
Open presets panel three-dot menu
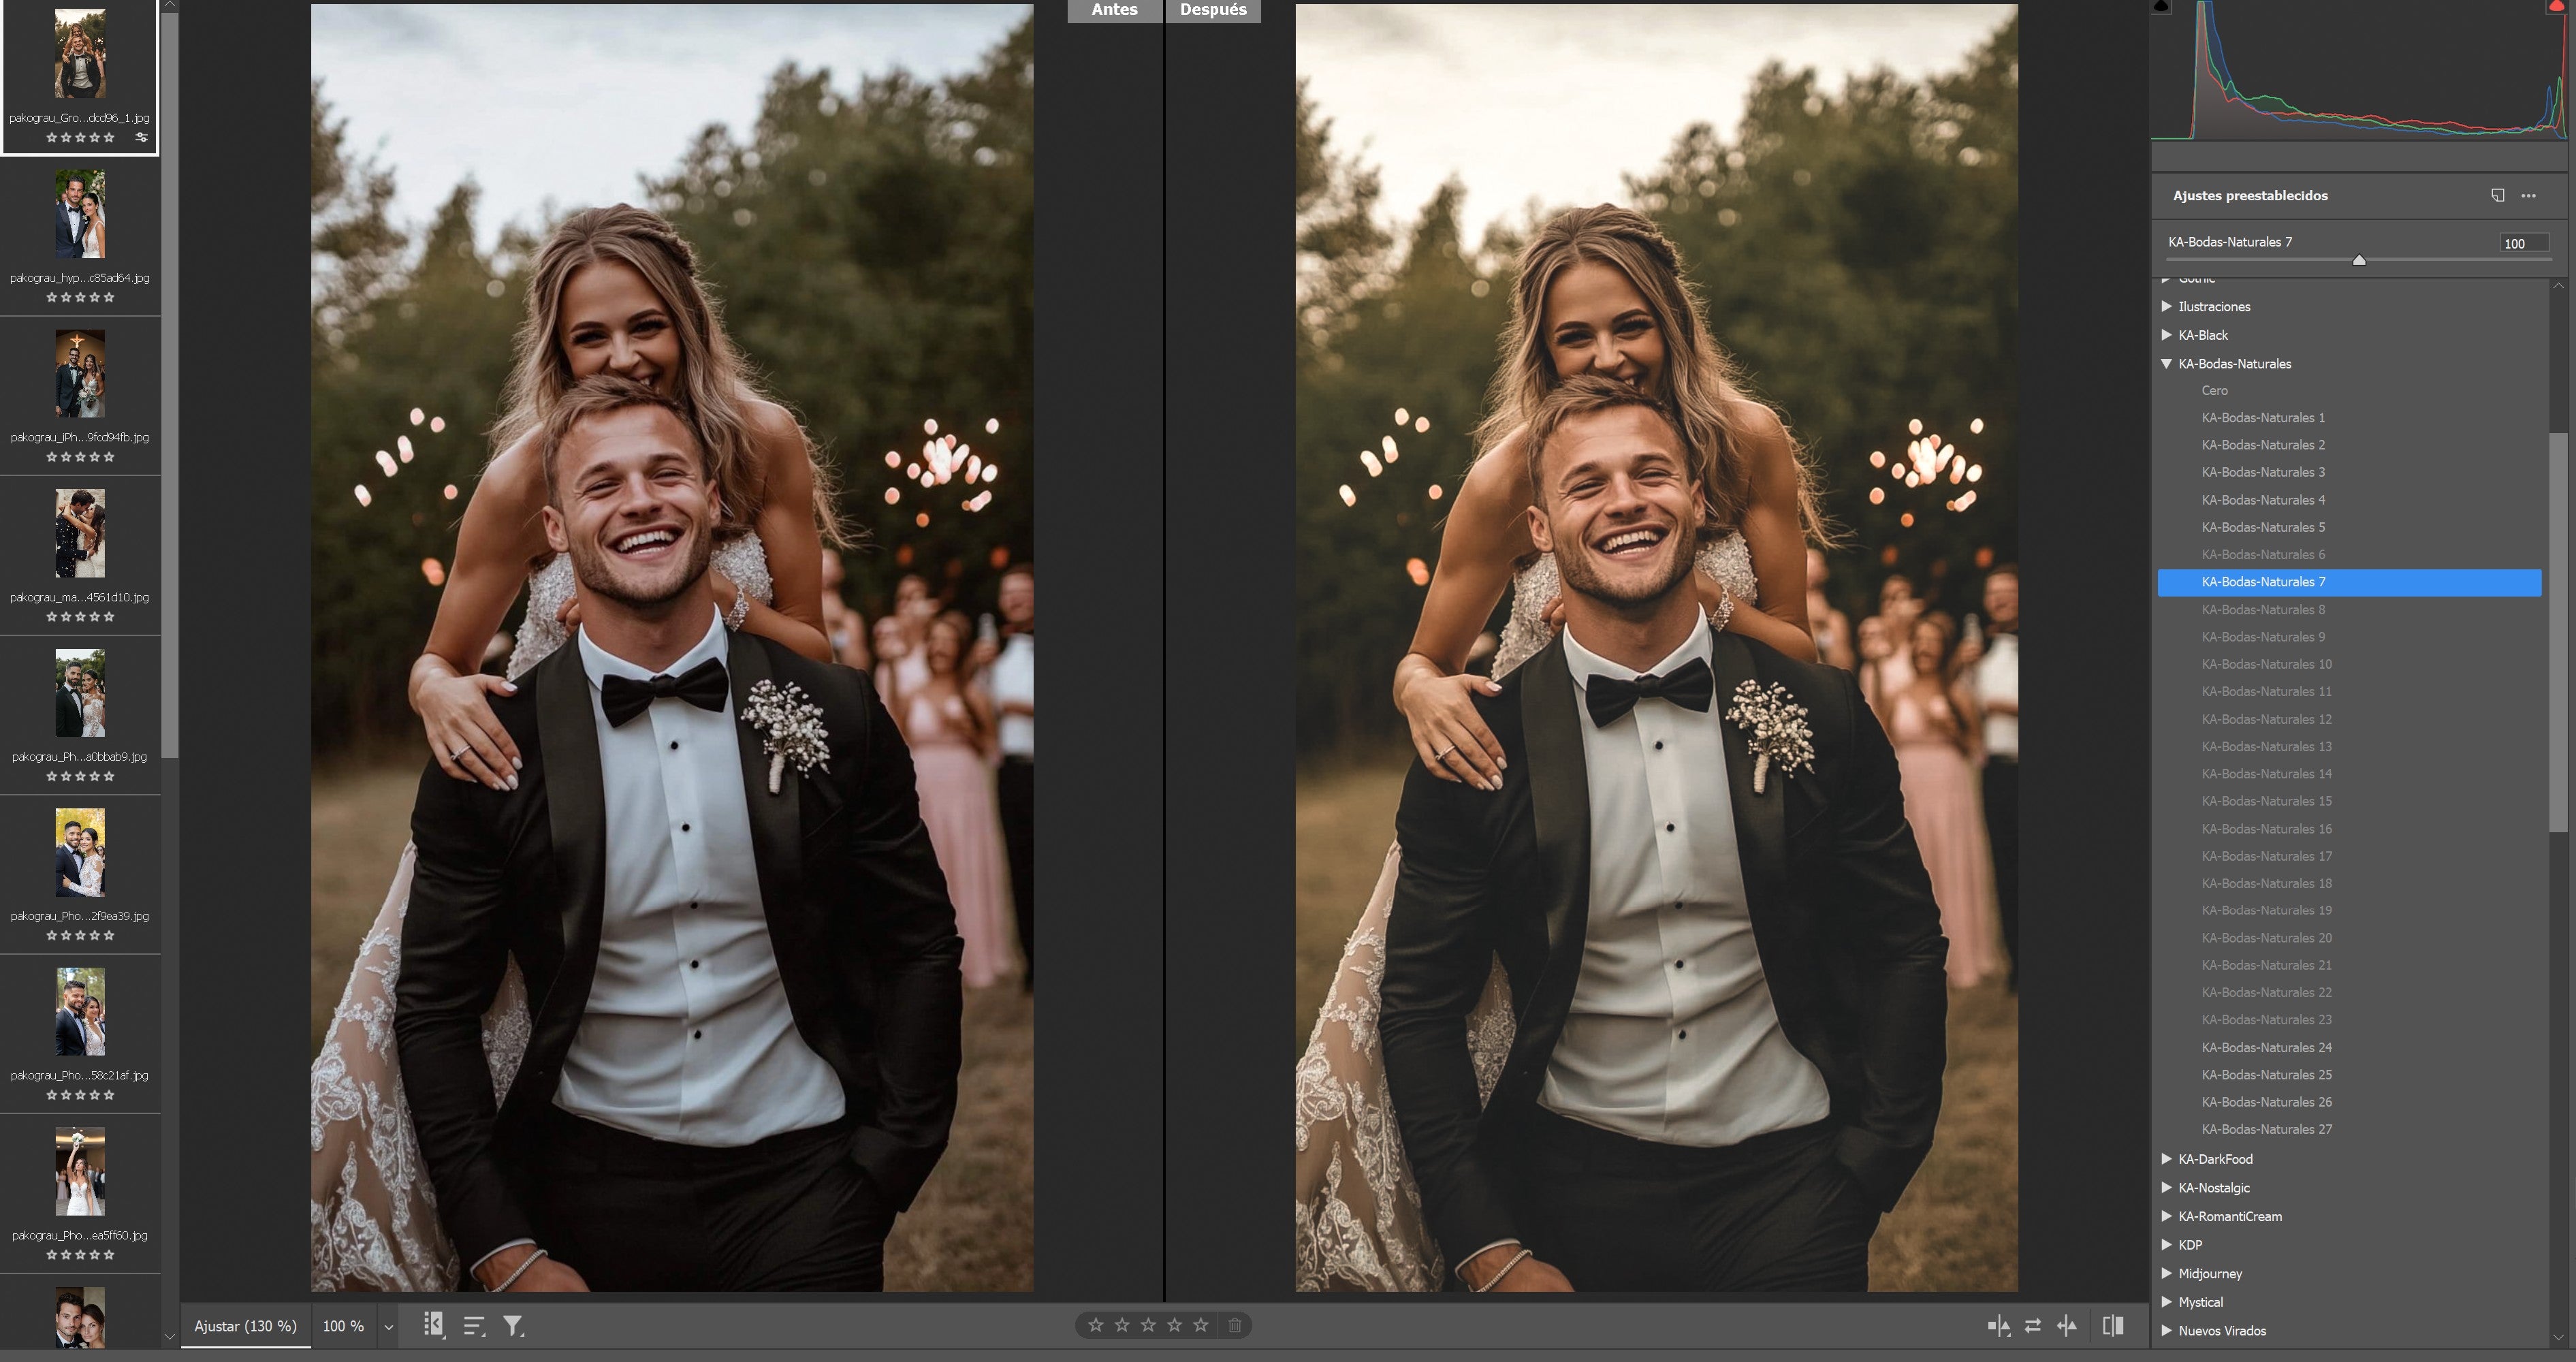pos(2528,195)
